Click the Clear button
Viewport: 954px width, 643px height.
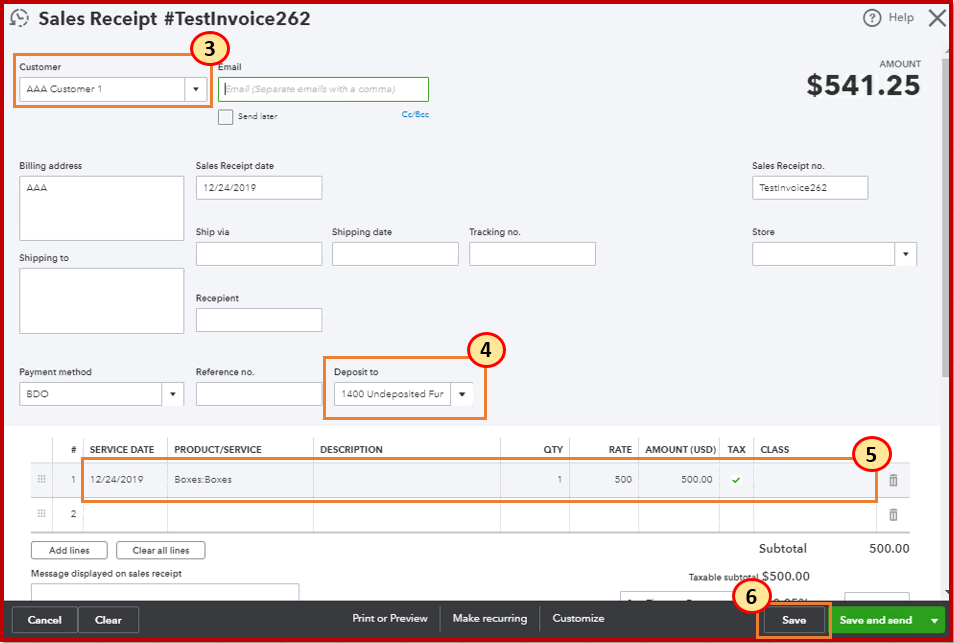pyautogui.click(x=108, y=620)
